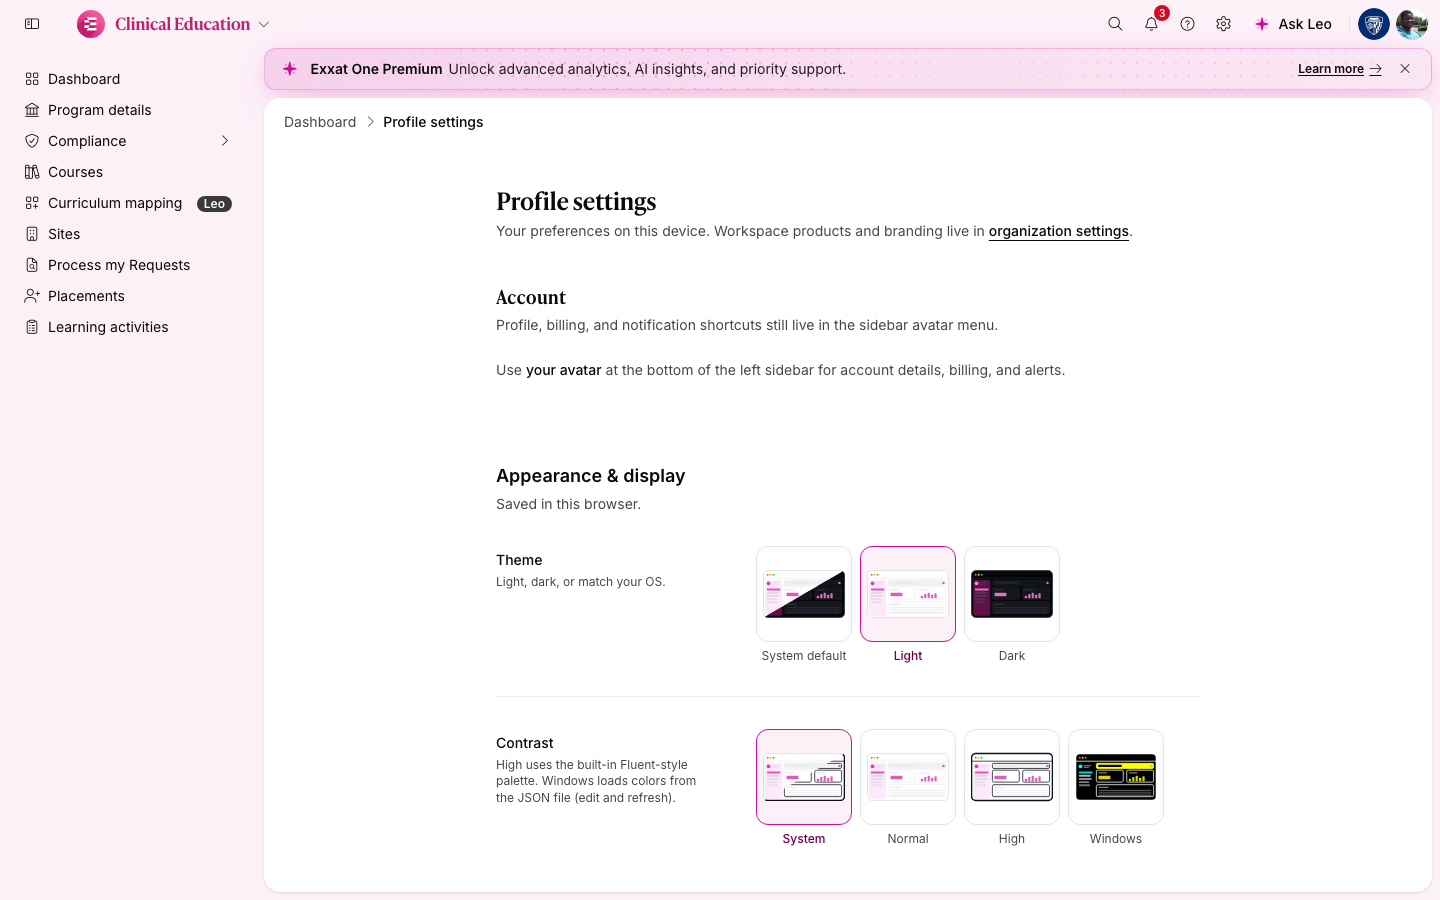Viewport: 1440px width, 900px height.
Task: Open the search magnifier icon
Action: click(x=1115, y=24)
